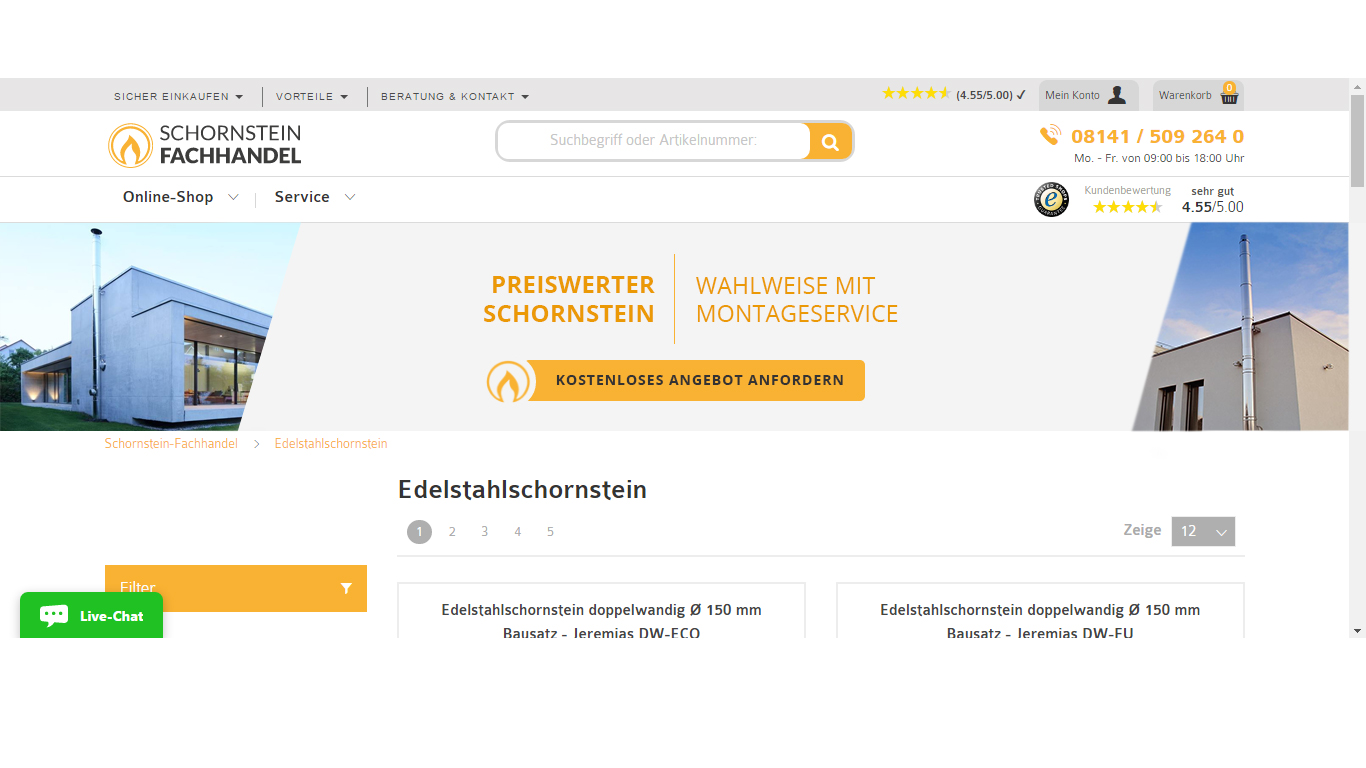Expand the Vorteile dropdown arrow
This screenshot has height=768, width=1366.
click(x=345, y=96)
